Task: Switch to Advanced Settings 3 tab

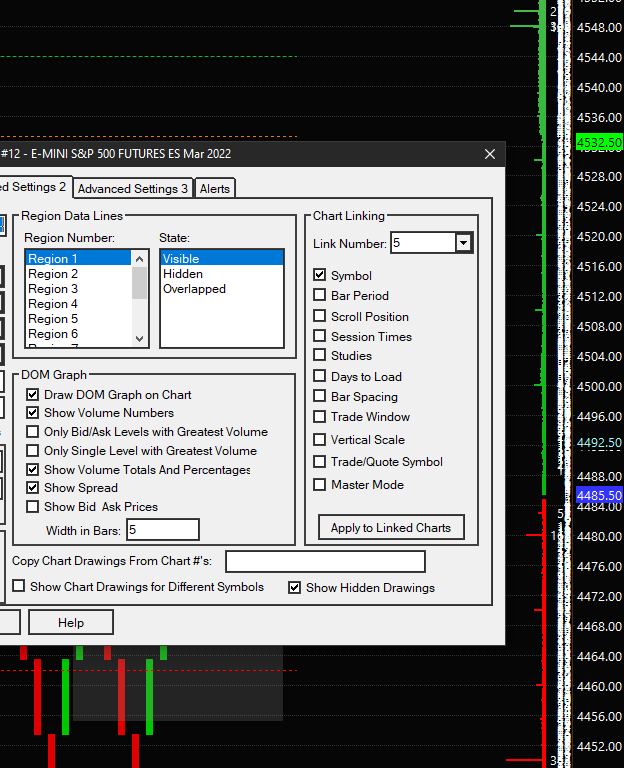Action: (x=133, y=188)
